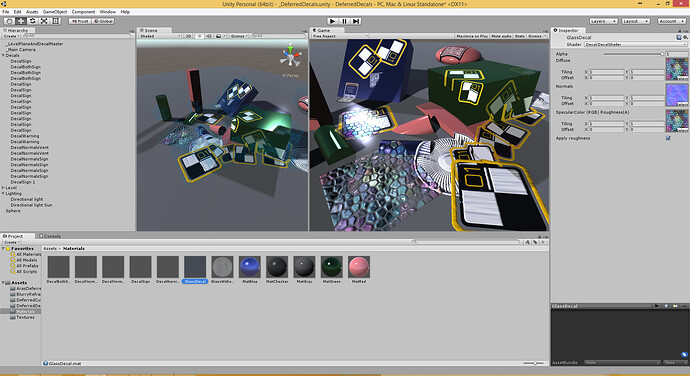Select the MatBlue material thumbnail
The image size is (690, 376).
click(250, 269)
